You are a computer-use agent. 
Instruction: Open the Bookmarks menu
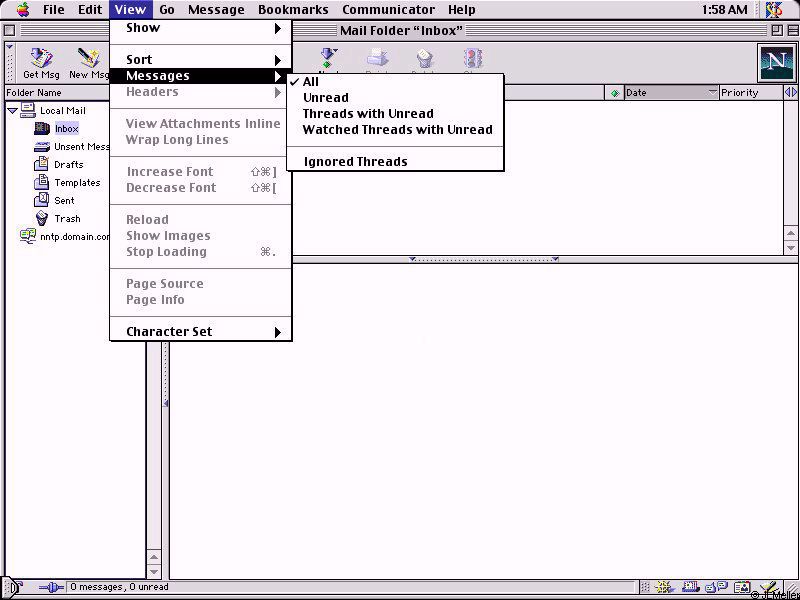click(293, 10)
